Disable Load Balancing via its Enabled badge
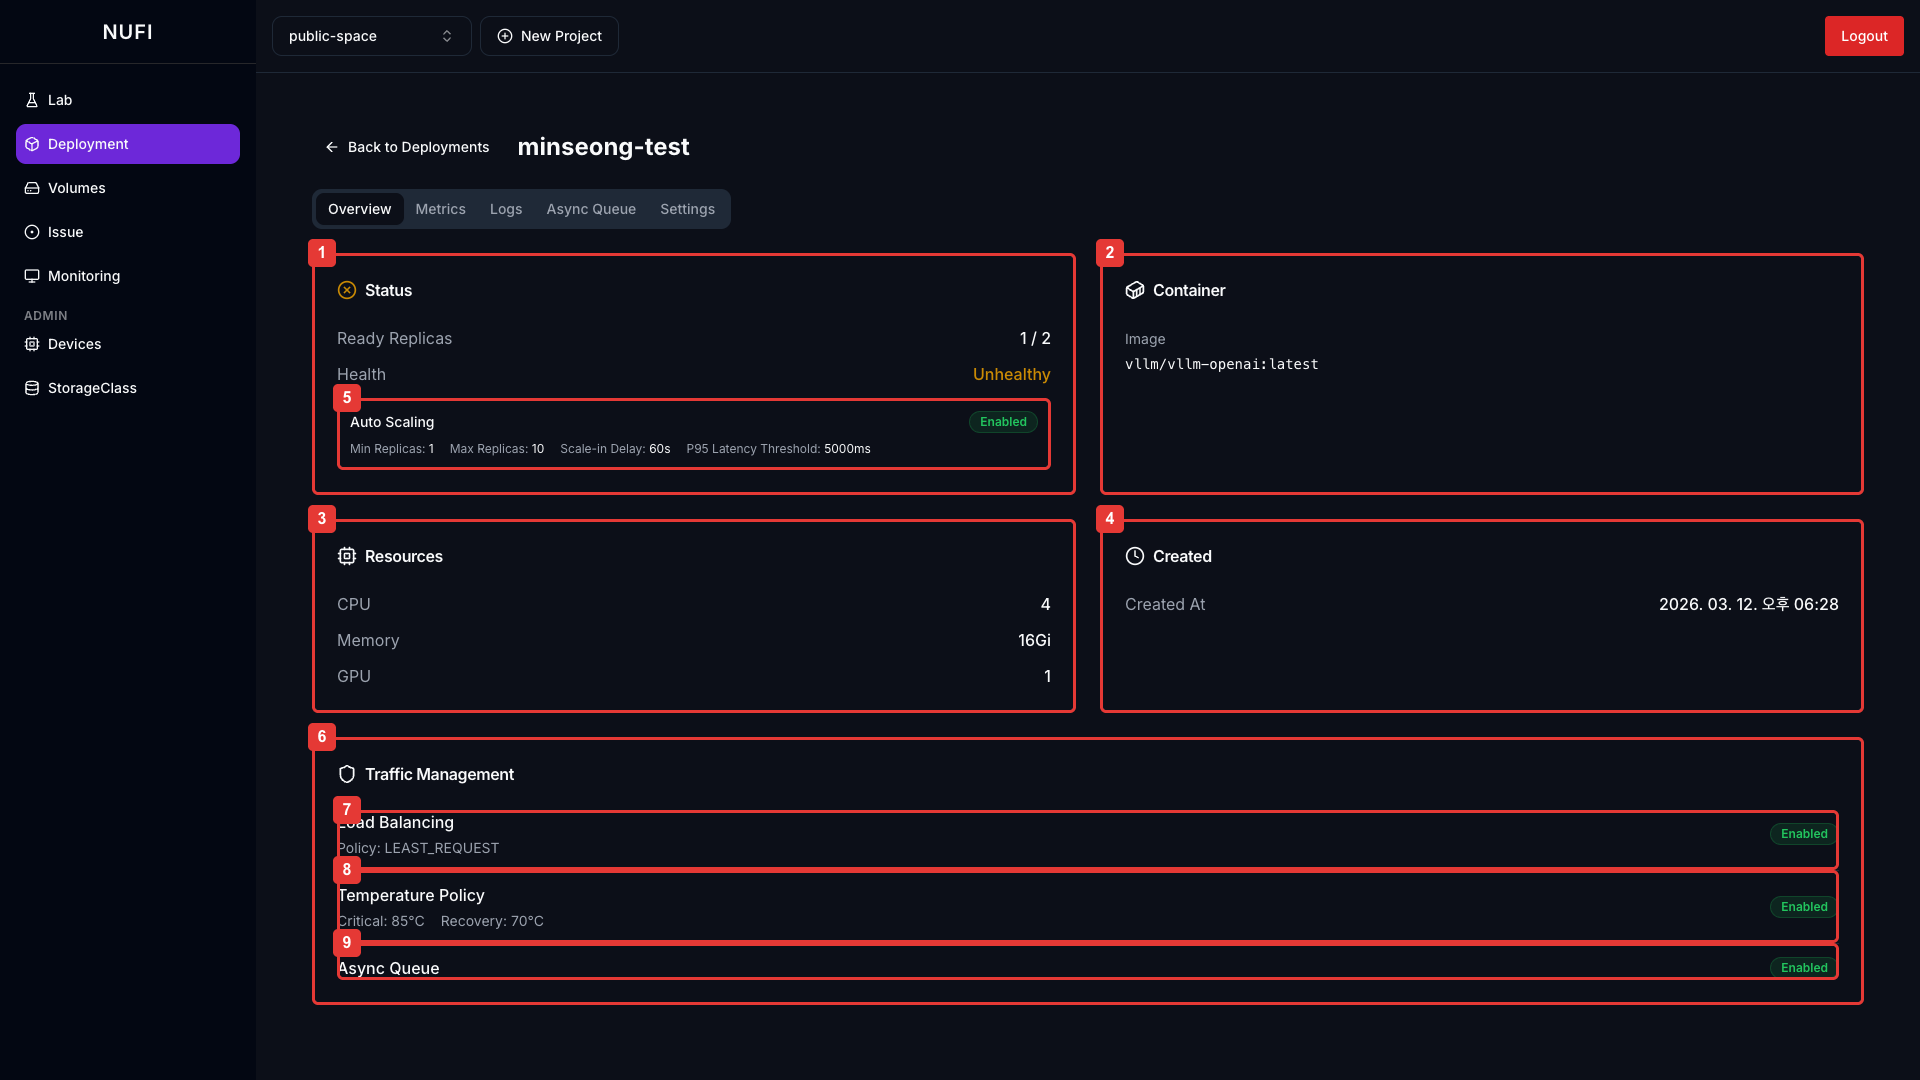Viewport: 1920px width, 1080px height. (1802, 833)
